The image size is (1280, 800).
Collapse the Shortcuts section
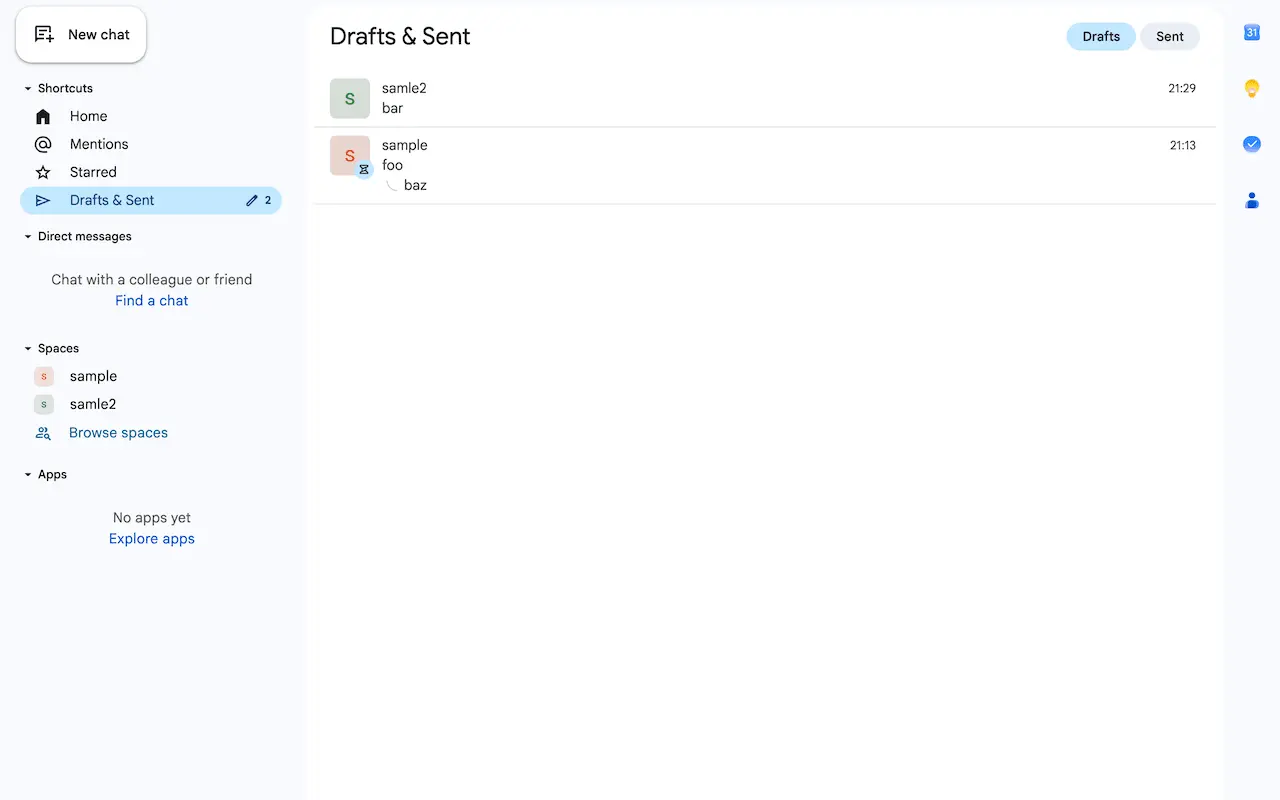28,88
